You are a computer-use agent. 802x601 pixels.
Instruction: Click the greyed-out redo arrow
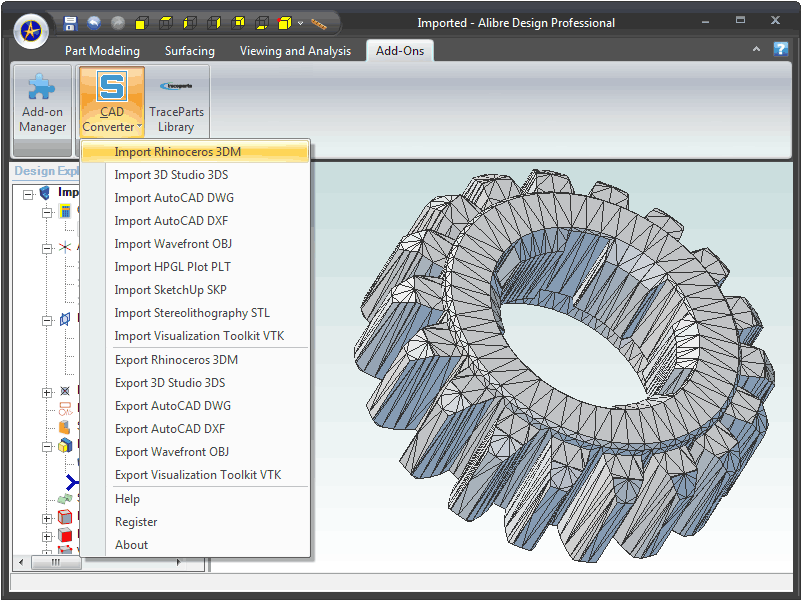[x=118, y=23]
